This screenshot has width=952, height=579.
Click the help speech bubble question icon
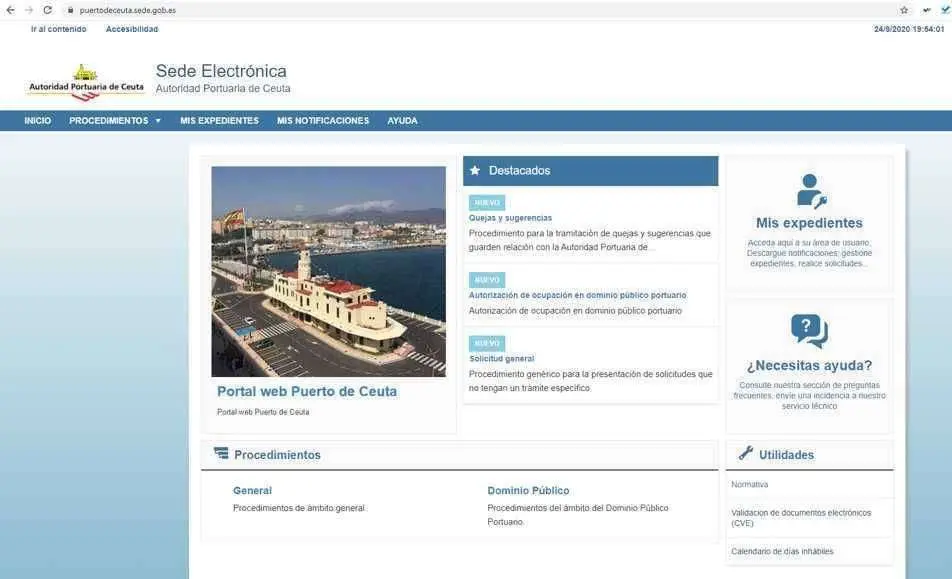coord(809,331)
